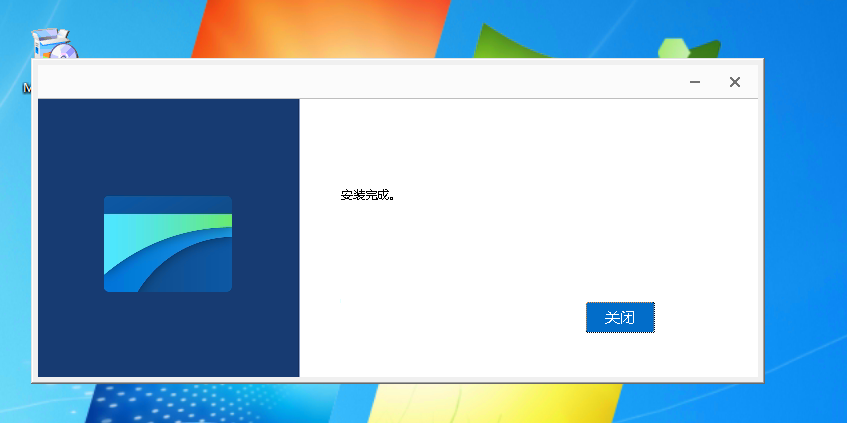The width and height of the screenshot is (847, 423).
Task: Close the installer window with X
Action: 735,82
